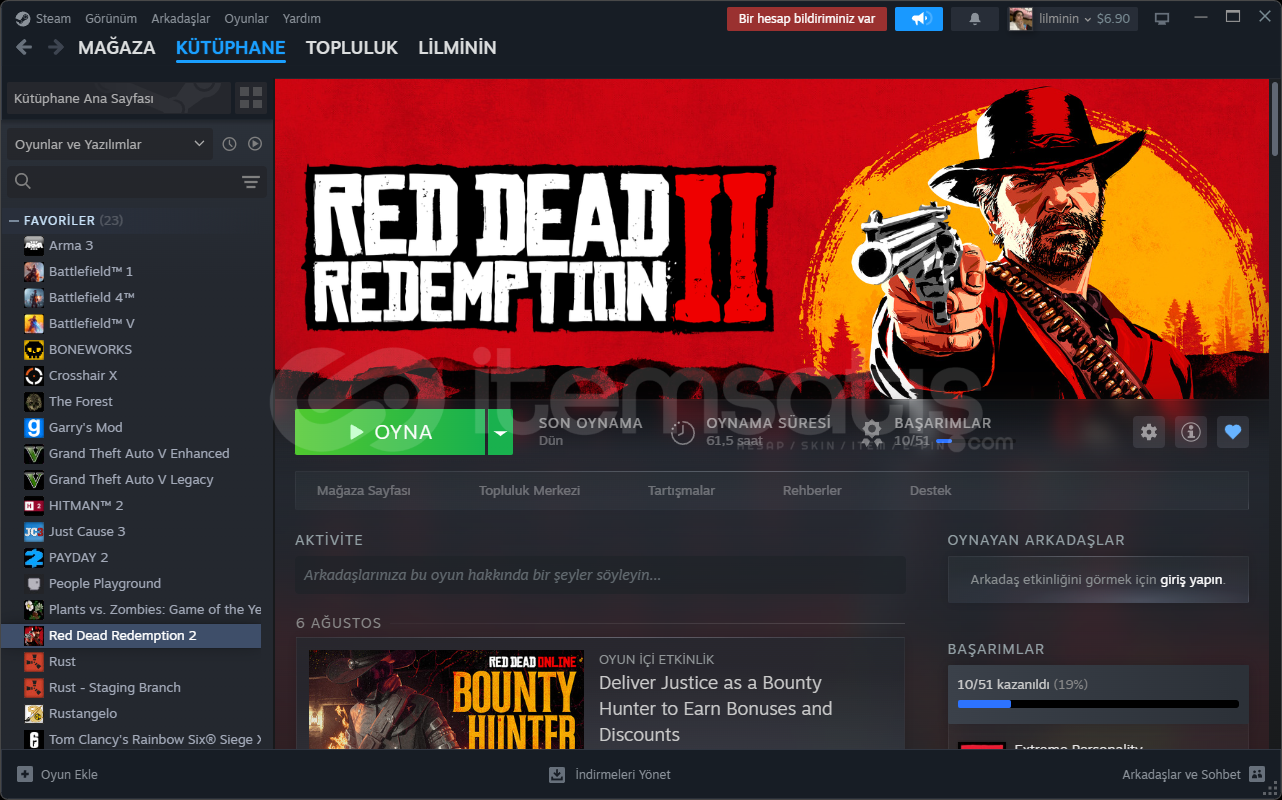Click the header achievements progress bar
This screenshot has height=800, width=1282.
click(944, 441)
